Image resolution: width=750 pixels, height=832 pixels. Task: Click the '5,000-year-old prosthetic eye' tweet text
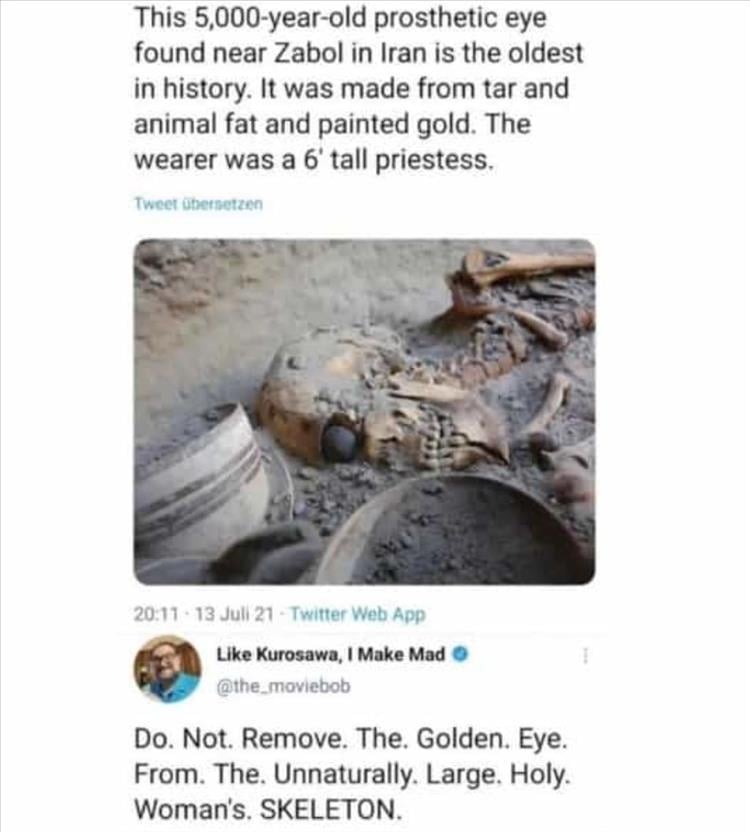click(358, 89)
